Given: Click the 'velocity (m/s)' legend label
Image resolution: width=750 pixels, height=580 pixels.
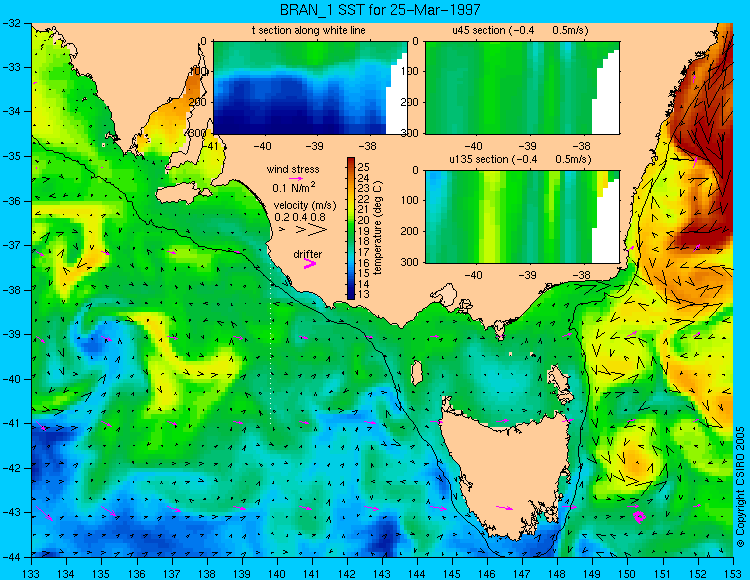Looking at the screenshot, I should (305, 205).
